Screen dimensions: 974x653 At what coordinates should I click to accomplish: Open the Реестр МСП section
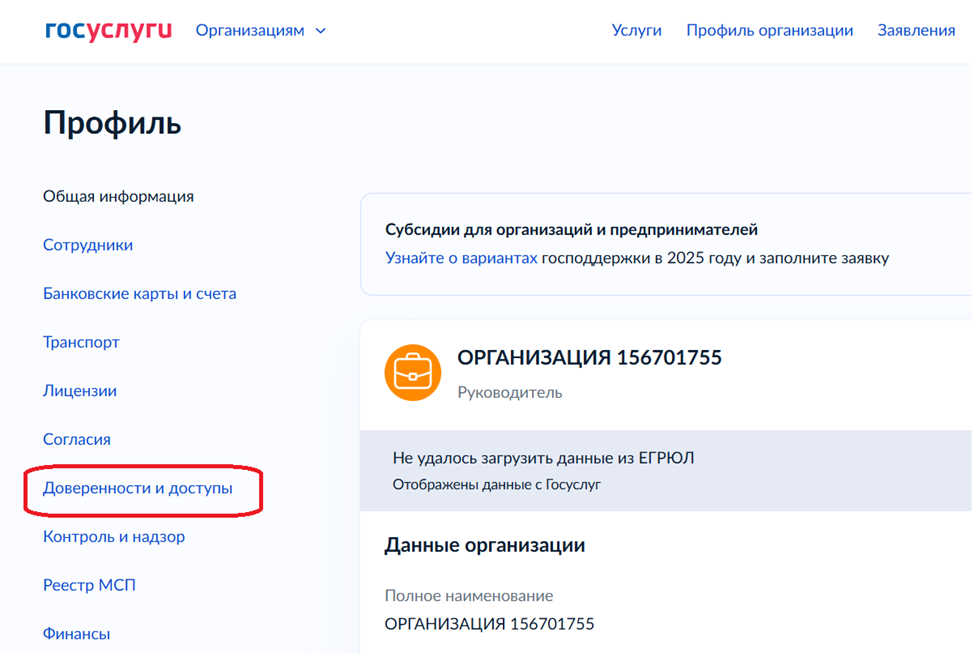(x=89, y=585)
